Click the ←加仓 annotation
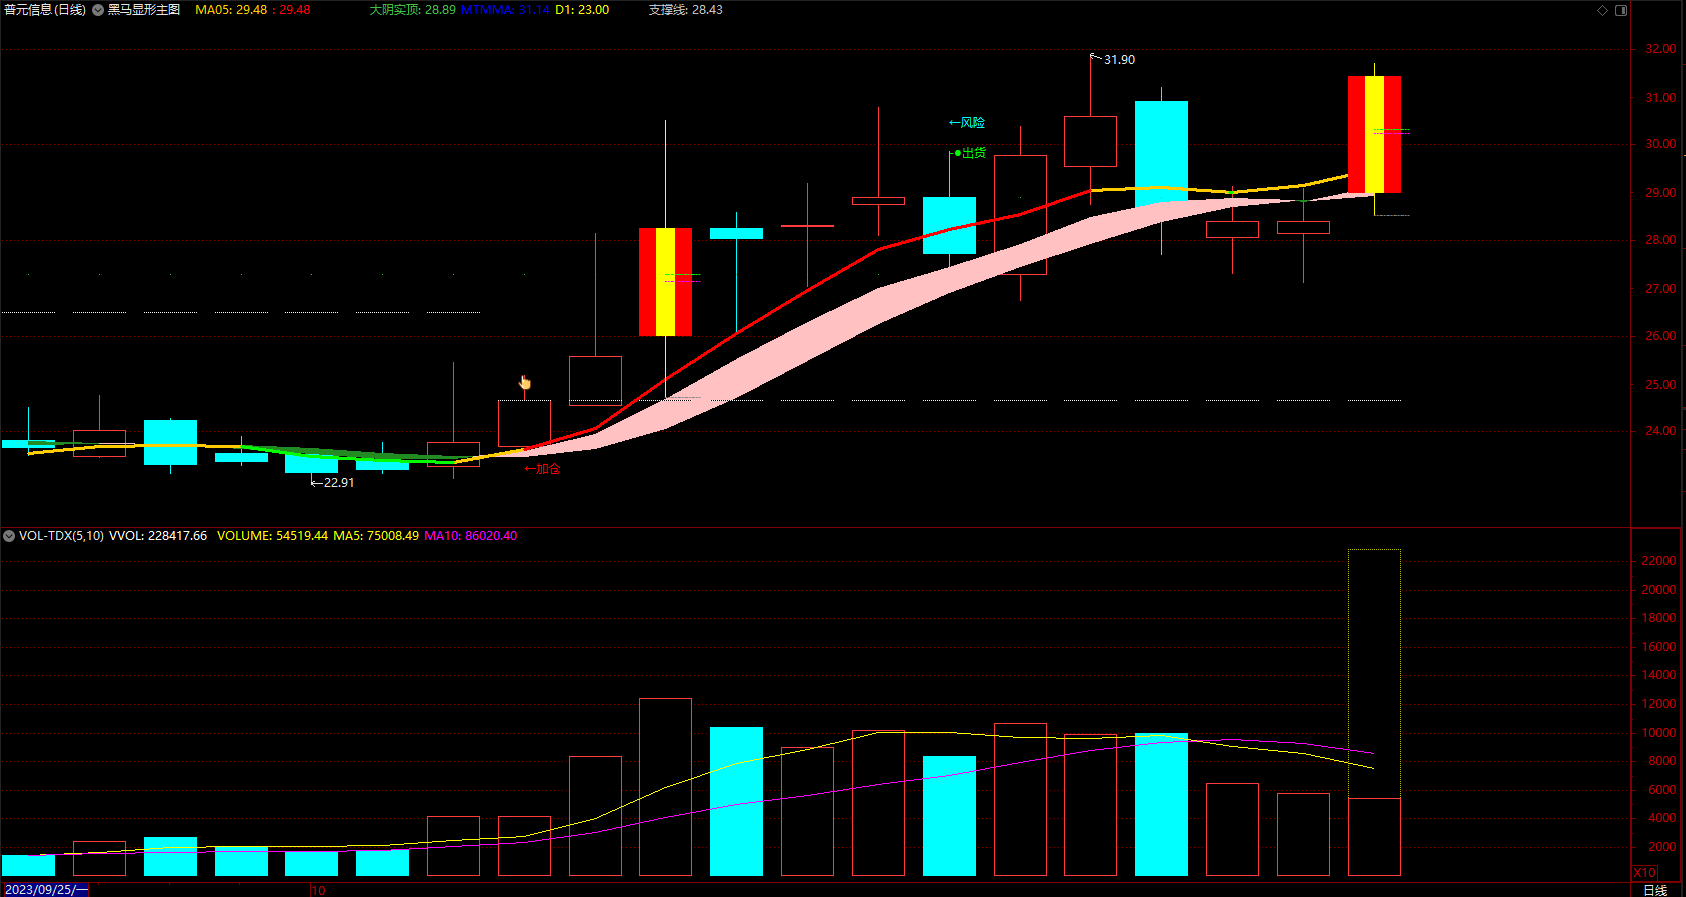Image resolution: width=1686 pixels, height=897 pixels. (542, 469)
